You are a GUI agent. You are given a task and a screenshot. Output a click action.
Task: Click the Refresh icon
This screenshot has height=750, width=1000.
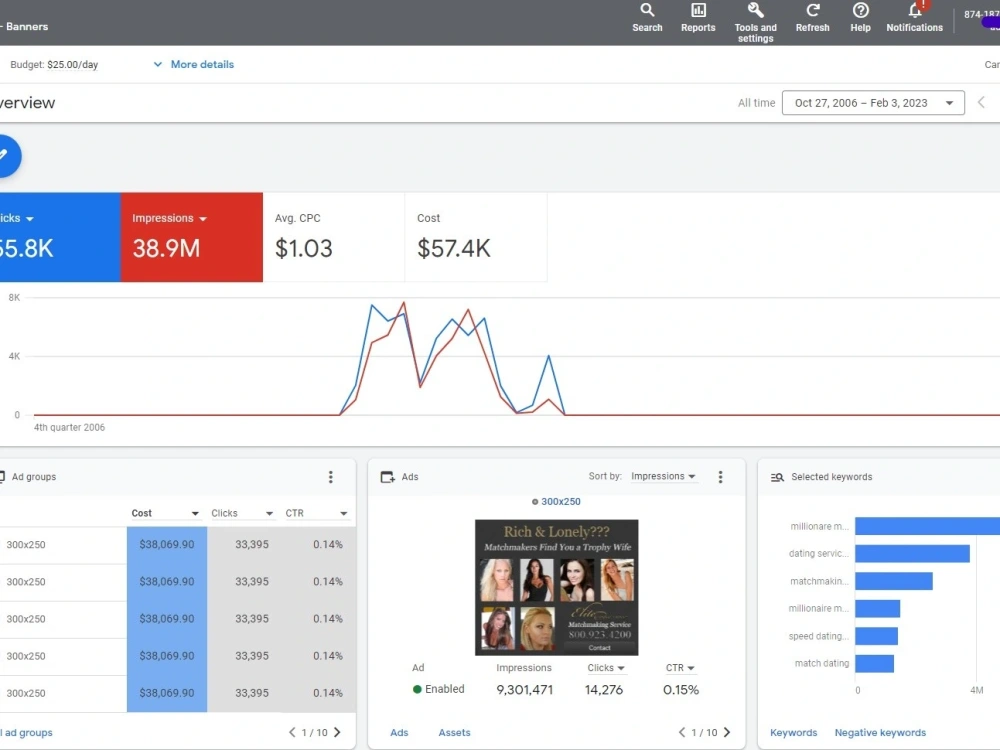click(812, 18)
